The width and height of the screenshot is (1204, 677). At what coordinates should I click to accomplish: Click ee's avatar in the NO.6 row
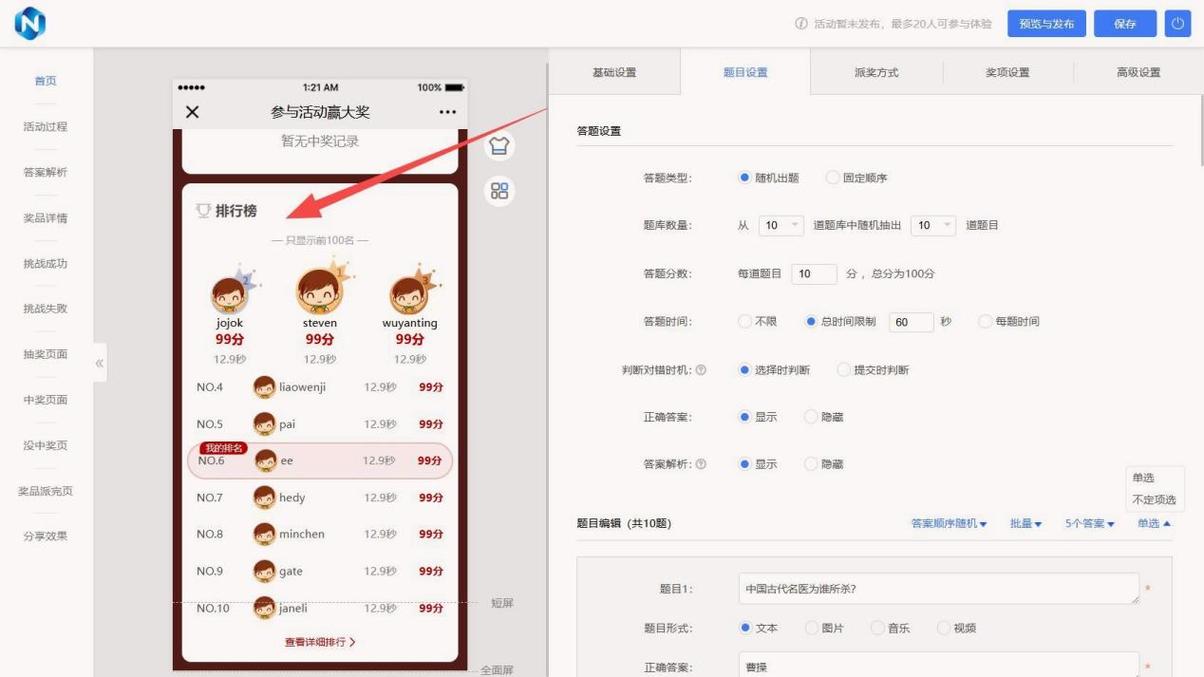pyautogui.click(x=265, y=461)
